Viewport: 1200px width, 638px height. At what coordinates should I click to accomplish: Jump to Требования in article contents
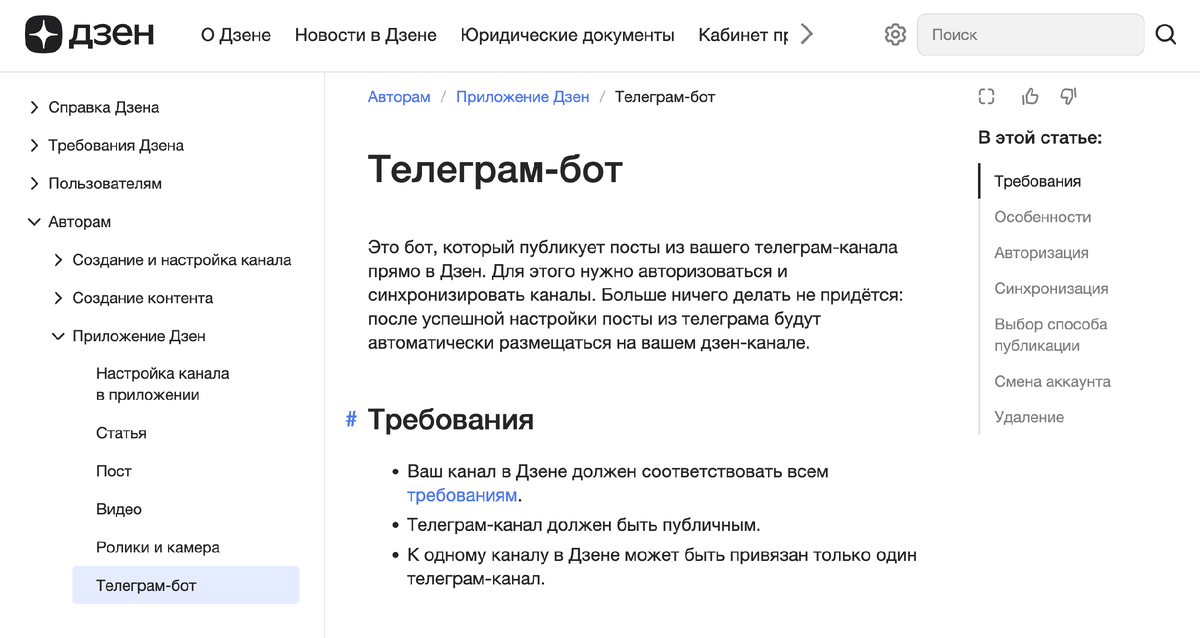coord(1037,181)
